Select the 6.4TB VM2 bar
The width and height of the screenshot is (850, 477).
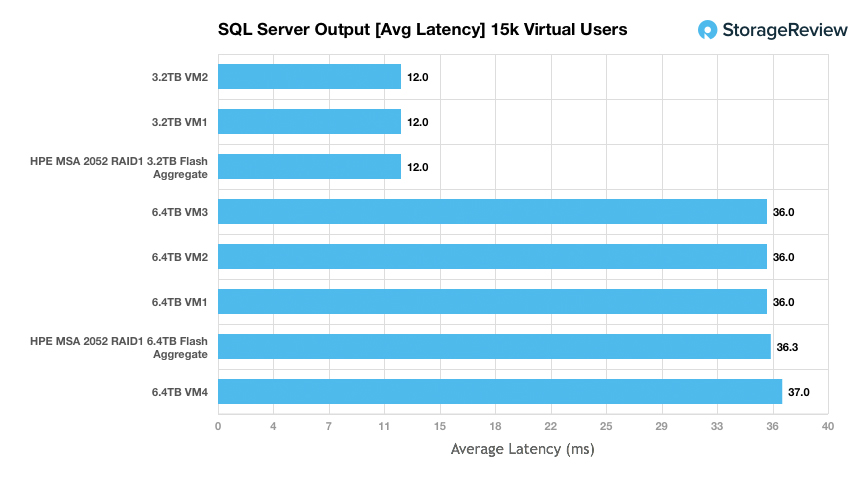[493, 256]
